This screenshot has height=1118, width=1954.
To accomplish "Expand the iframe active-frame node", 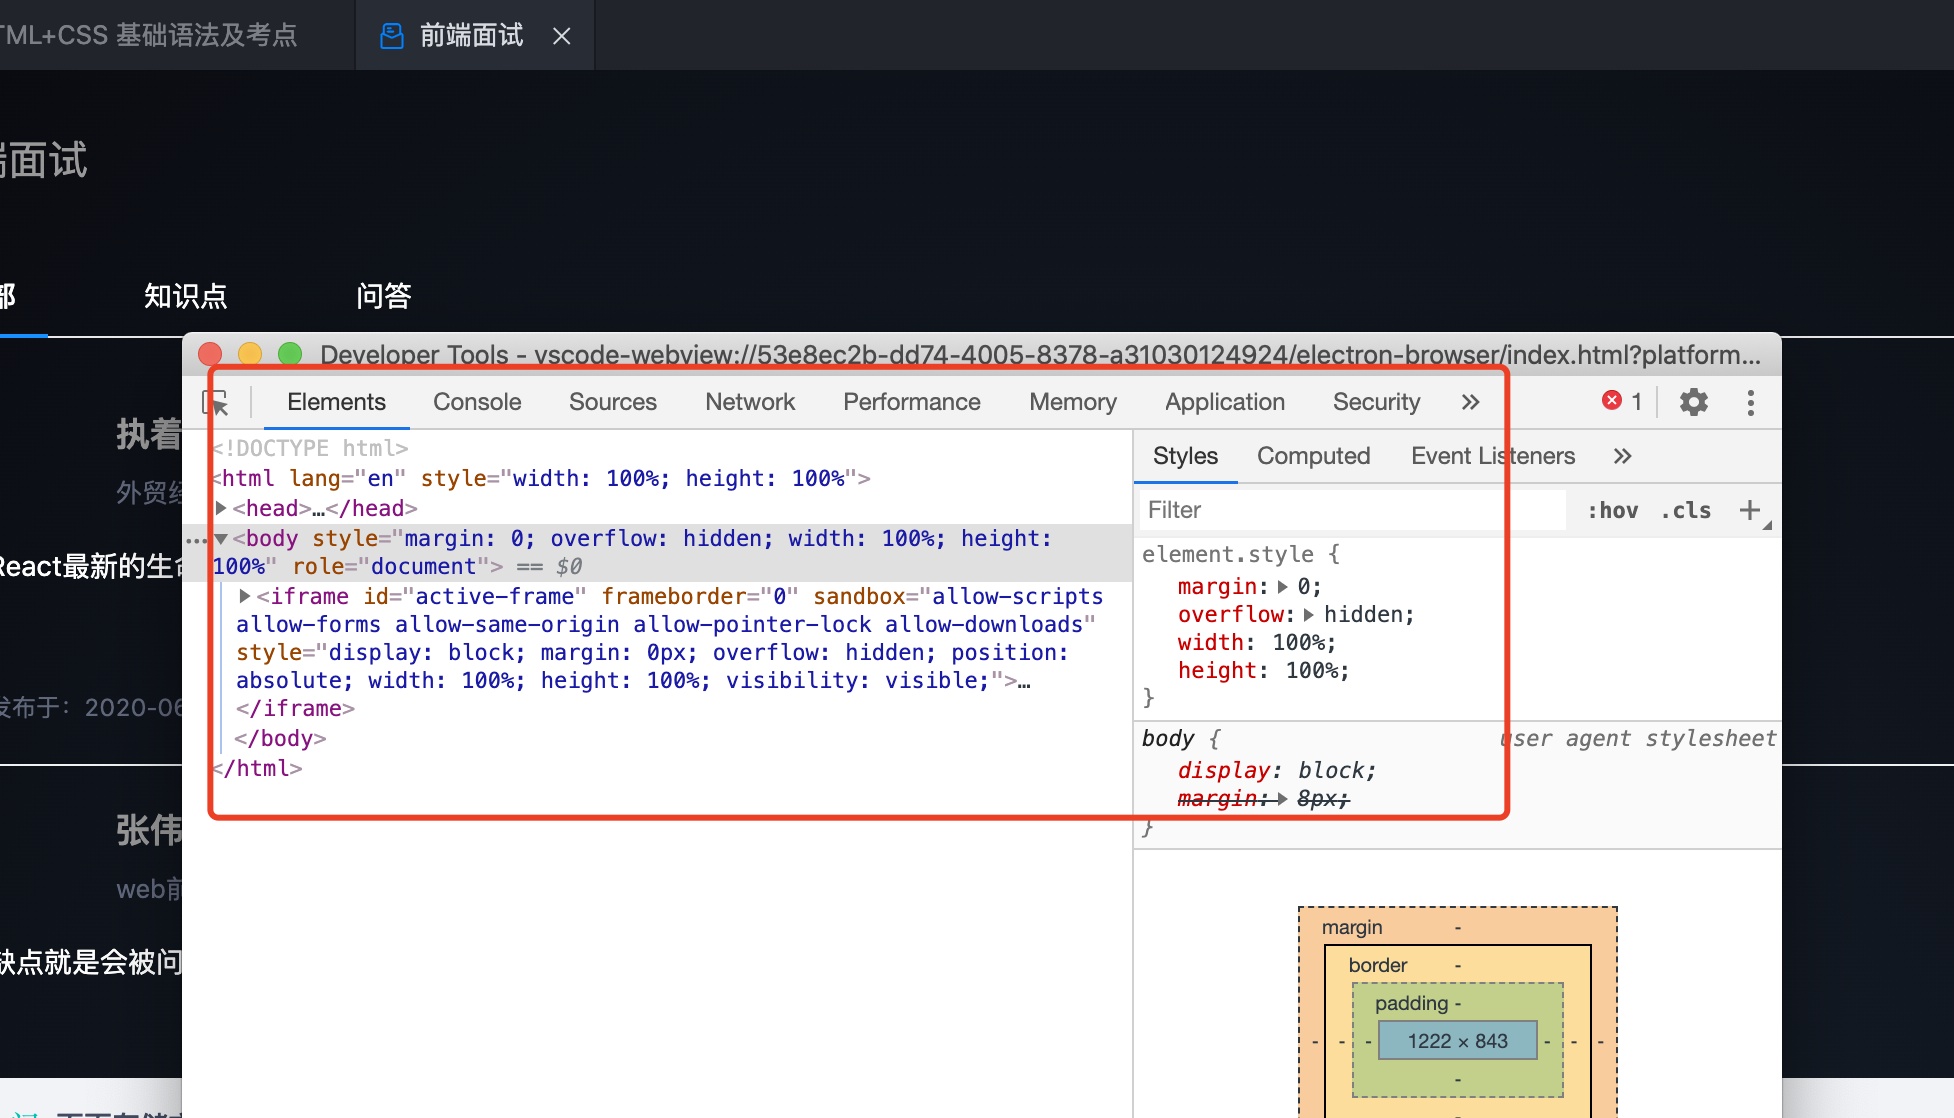I will coord(245,596).
